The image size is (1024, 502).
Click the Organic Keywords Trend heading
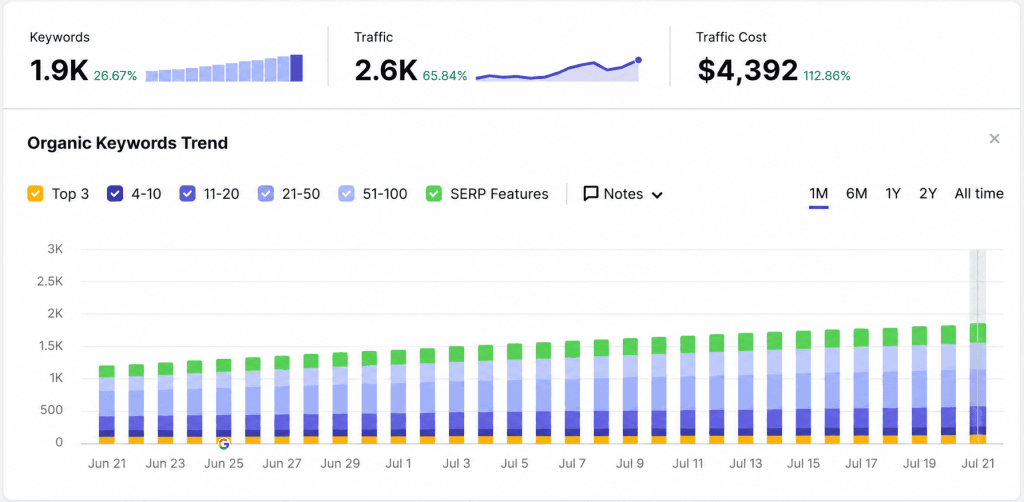click(127, 143)
